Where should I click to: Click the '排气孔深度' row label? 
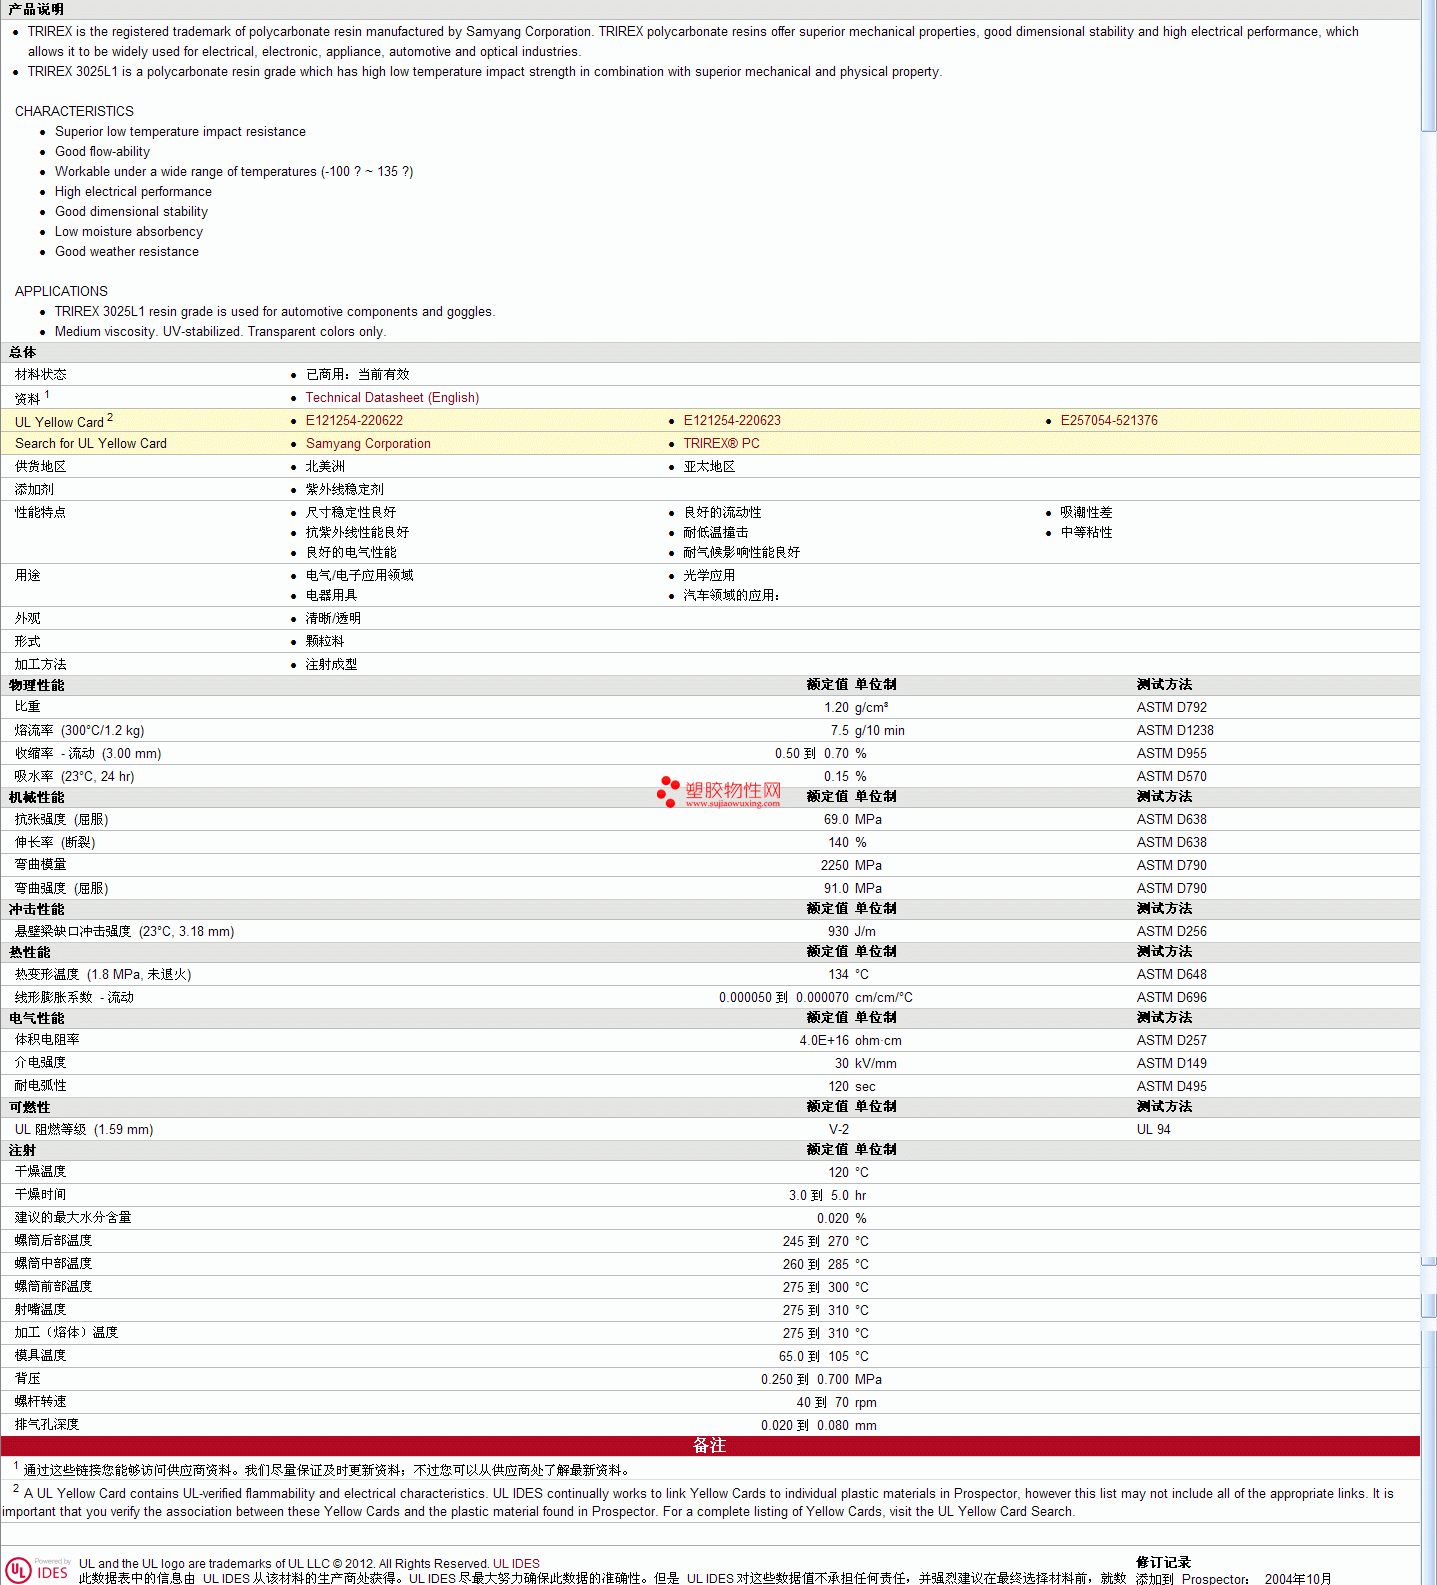point(47,1425)
